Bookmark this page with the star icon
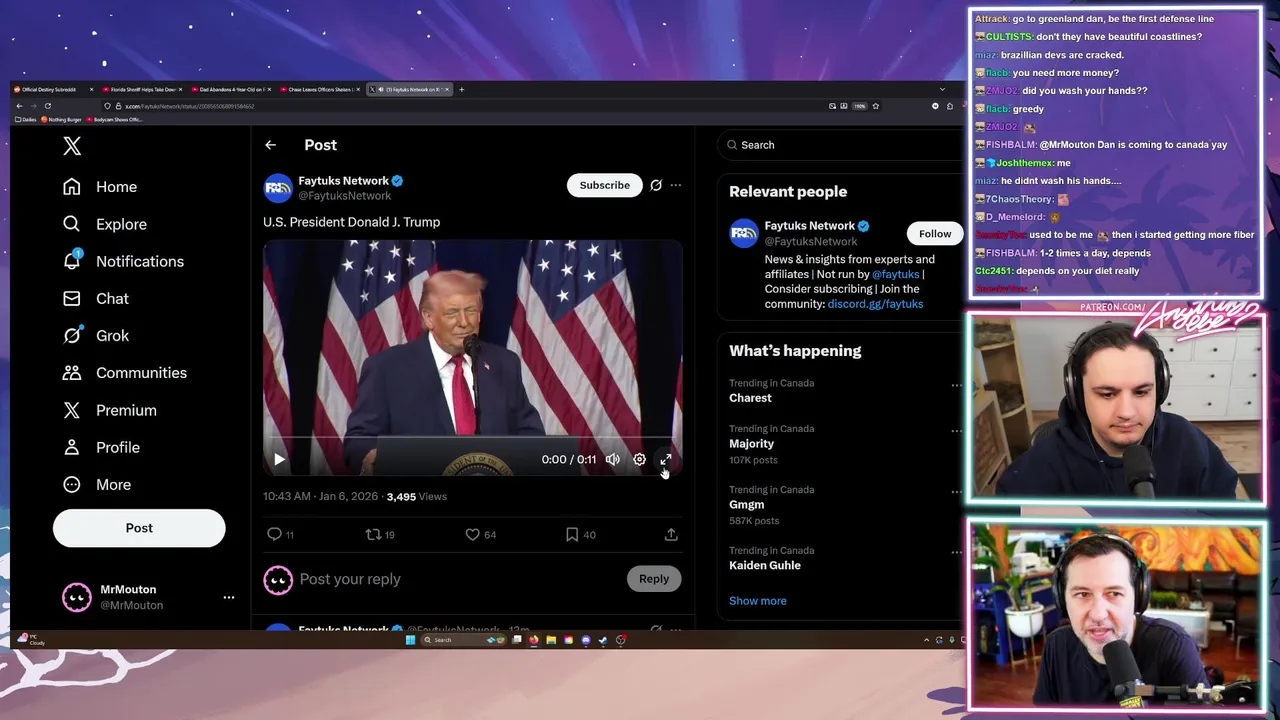The height and width of the screenshot is (720, 1280). coord(875,106)
